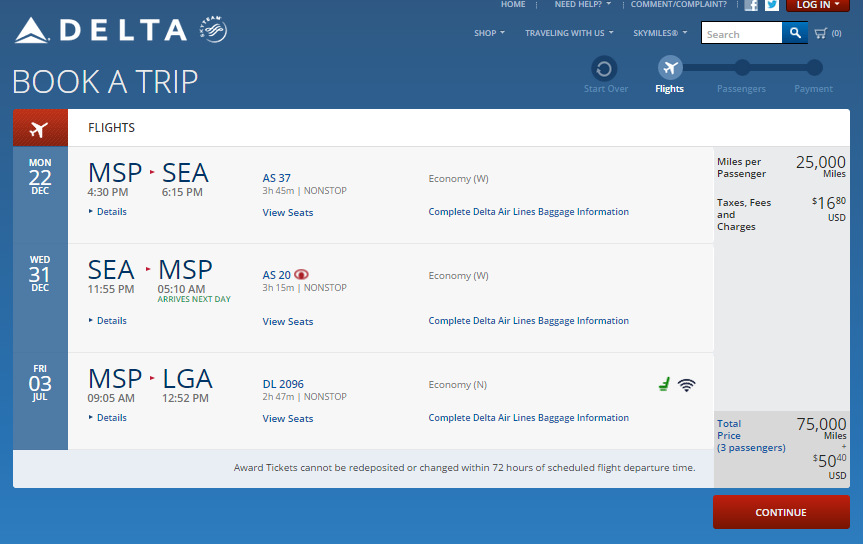View Seats for flight AS 37
This screenshot has height=544, width=863.
(288, 213)
